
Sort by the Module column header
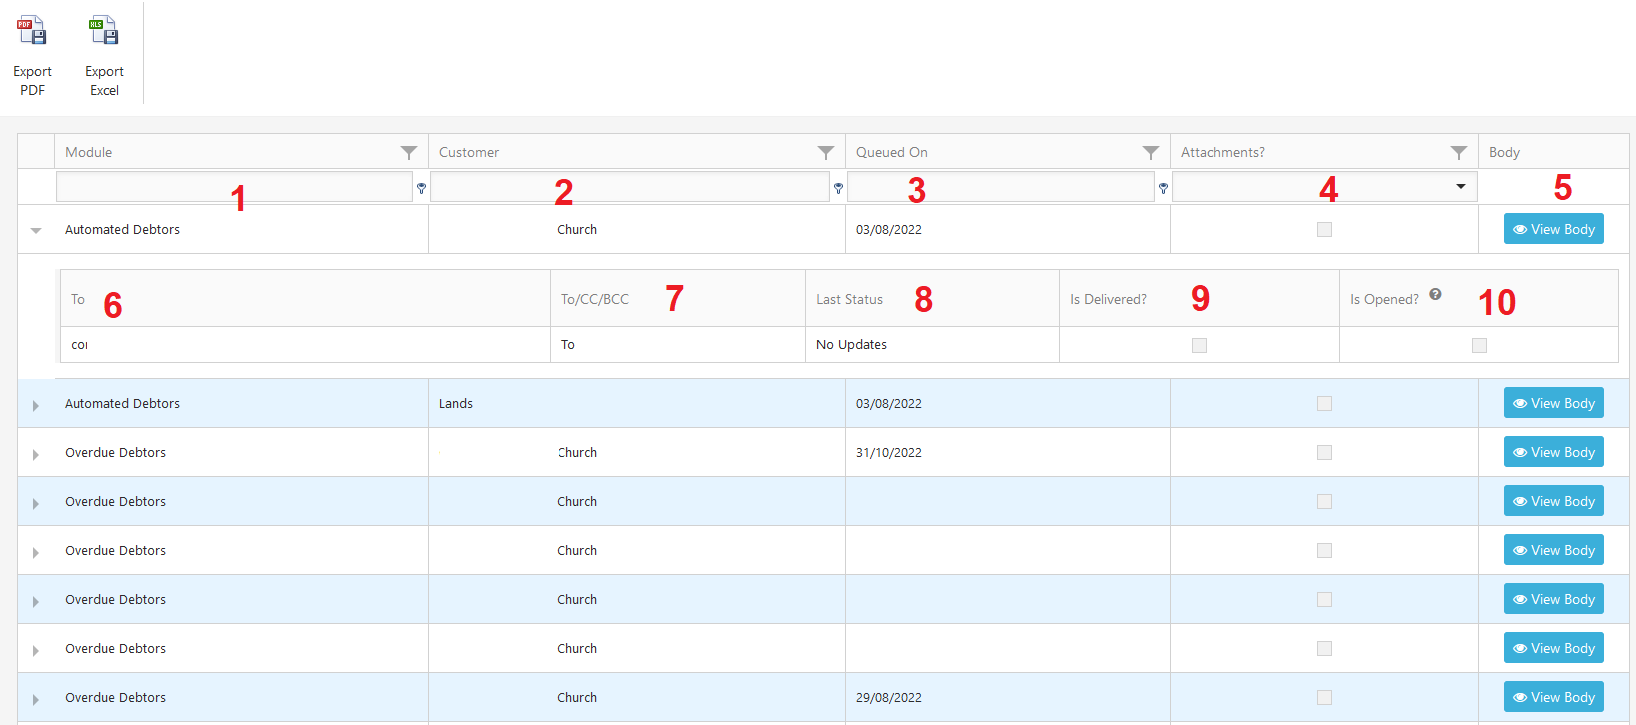pyautogui.click(x=89, y=152)
